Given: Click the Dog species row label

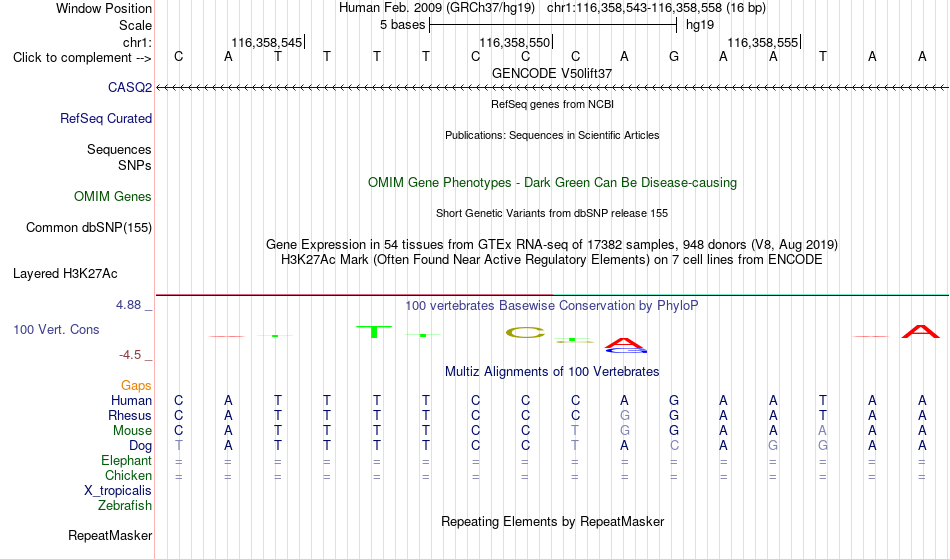Looking at the screenshot, I should [x=140, y=446].
